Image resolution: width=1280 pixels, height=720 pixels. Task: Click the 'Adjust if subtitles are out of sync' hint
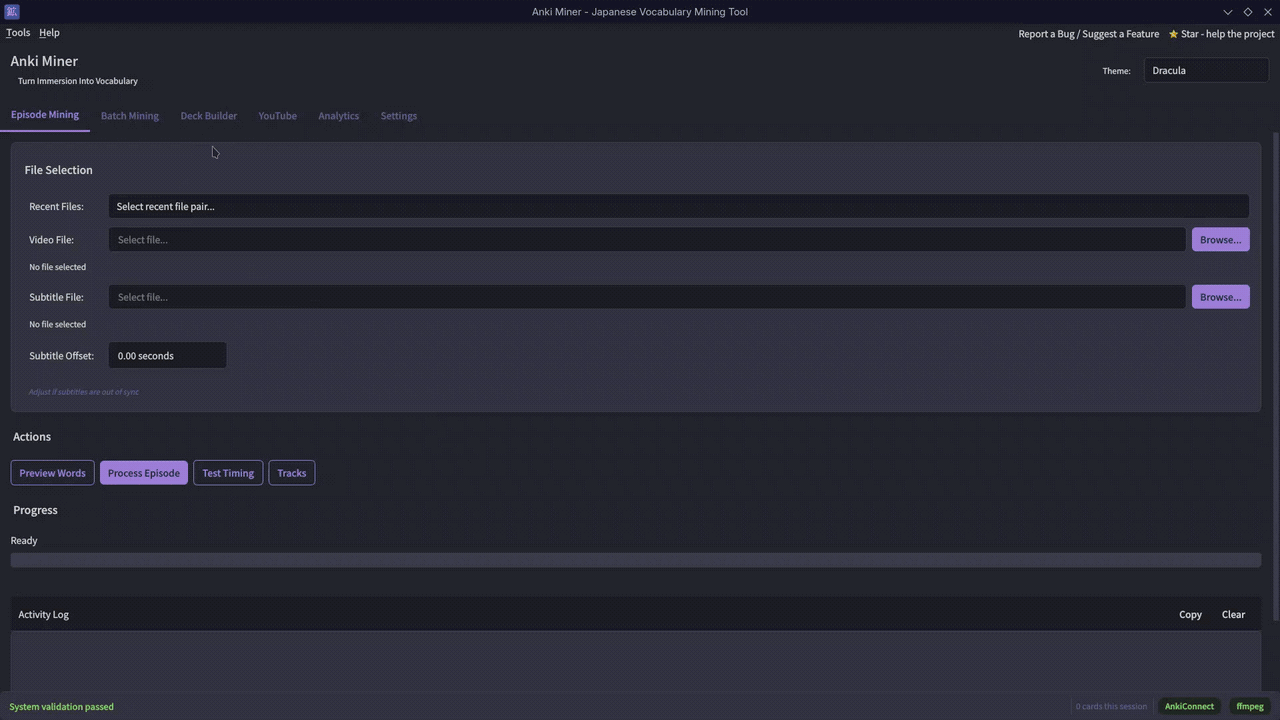point(83,392)
